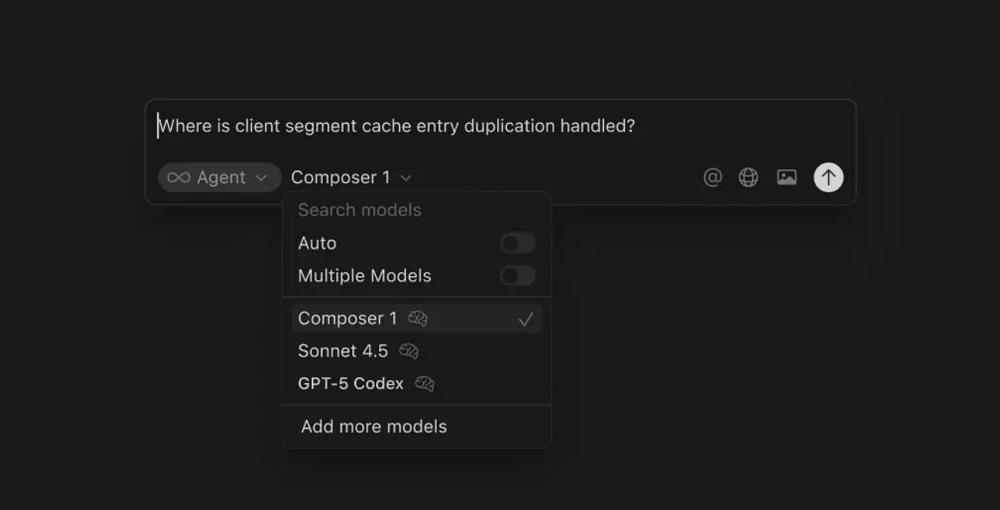Click the chevron beside the Composer 1 selector
1000x510 pixels.
[x=406, y=178]
